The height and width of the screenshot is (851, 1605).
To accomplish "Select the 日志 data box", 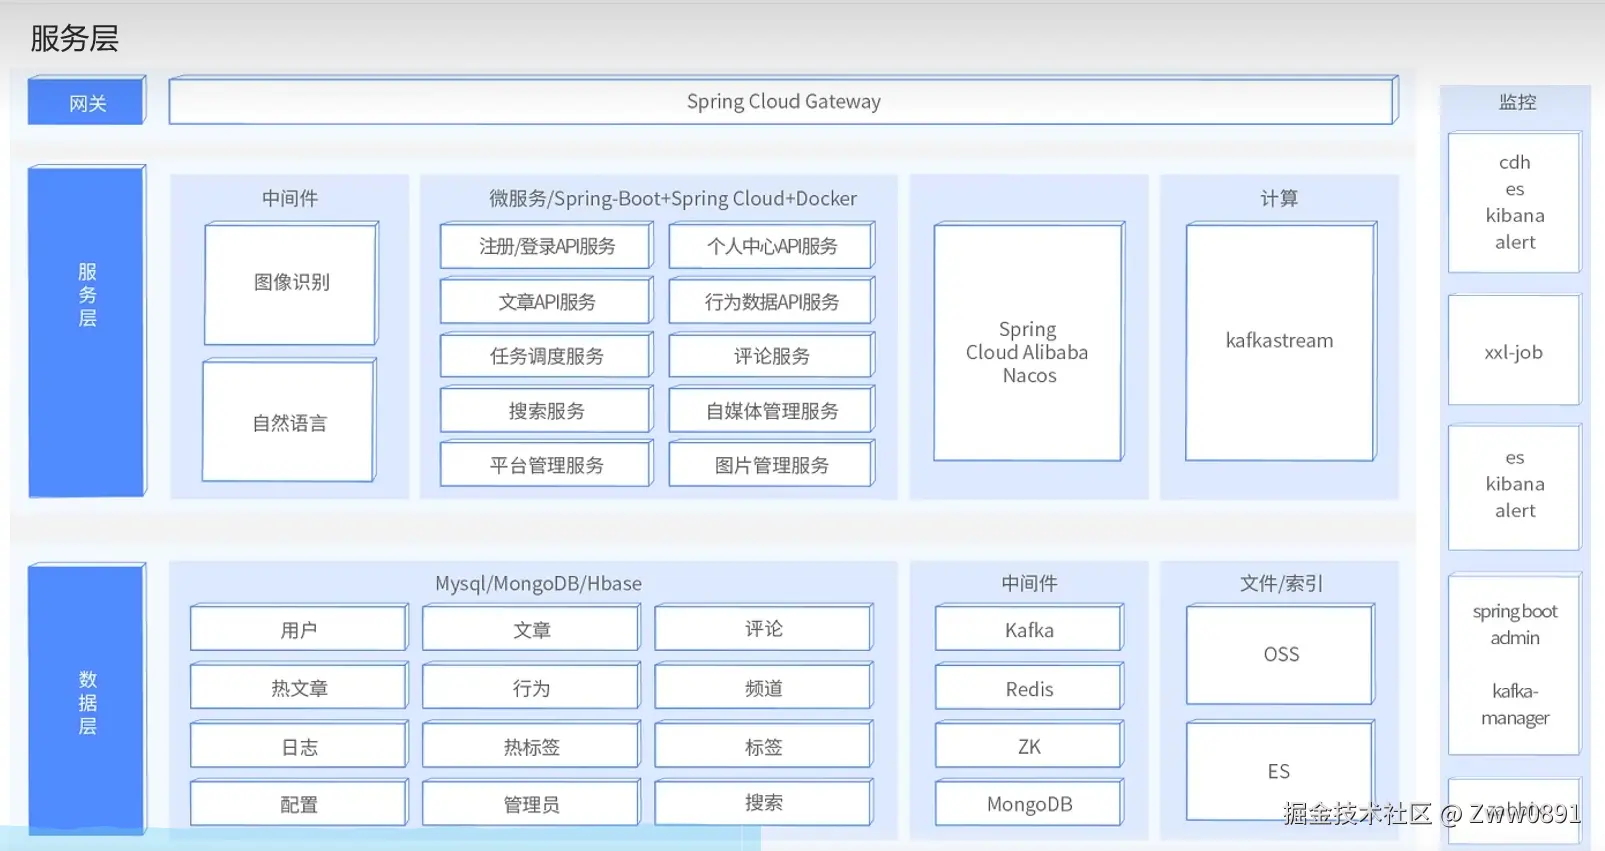I will click(x=299, y=746).
